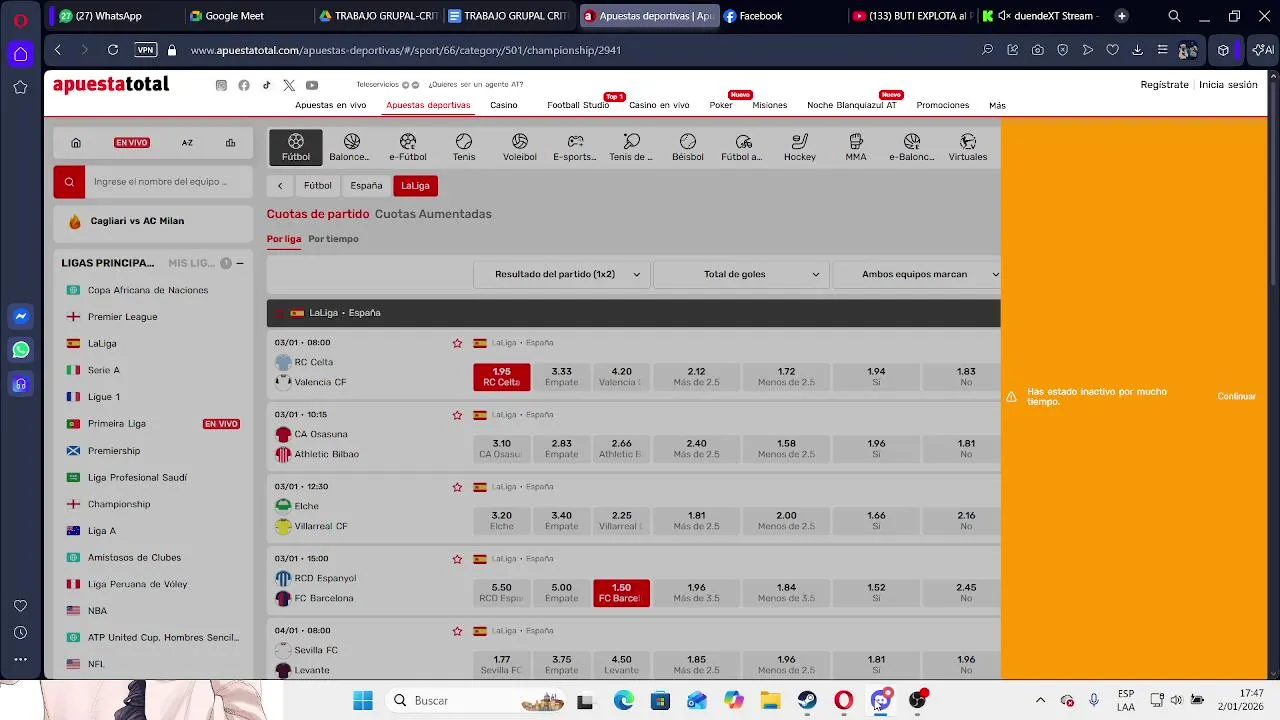Open Steam from the taskbar
Screen dimensions: 1280x720
(x=807, y=700)
